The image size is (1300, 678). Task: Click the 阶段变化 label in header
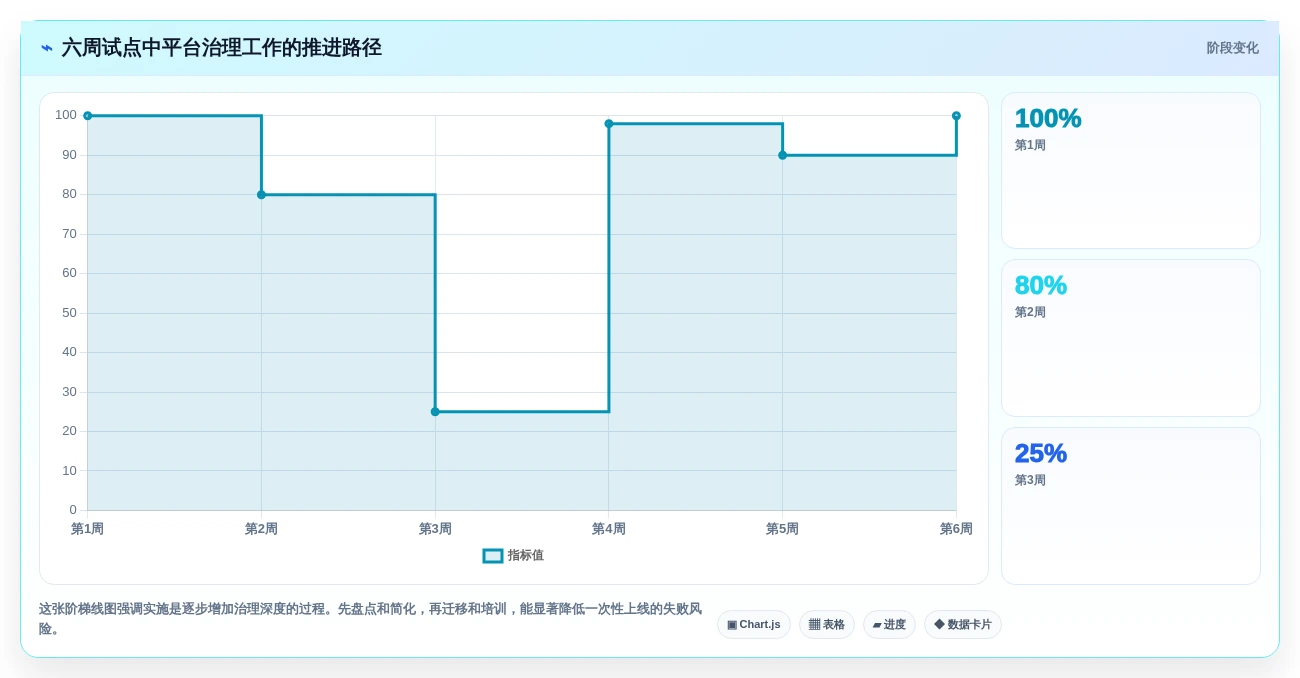pyautogui.click(x=1232, y=48)
